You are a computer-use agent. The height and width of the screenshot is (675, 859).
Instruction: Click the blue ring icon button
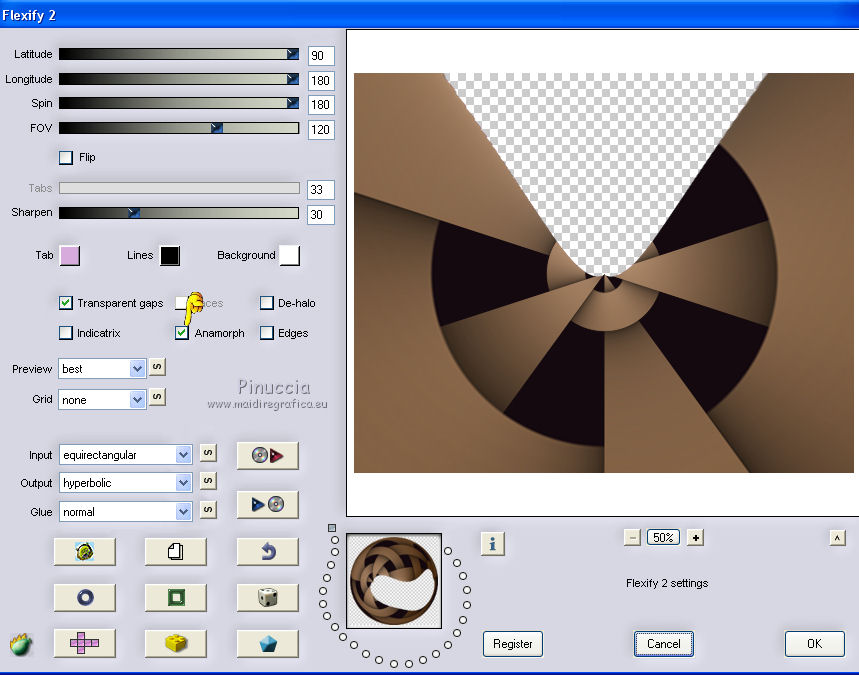coord(85,597)
